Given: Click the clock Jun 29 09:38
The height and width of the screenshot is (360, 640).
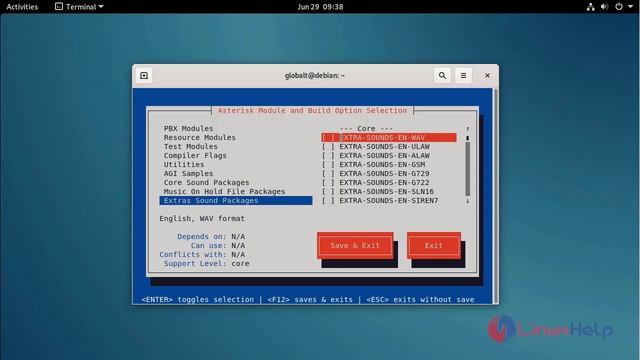Looking at the screenshot, I should pyautogui.click(x=320, y=7).
